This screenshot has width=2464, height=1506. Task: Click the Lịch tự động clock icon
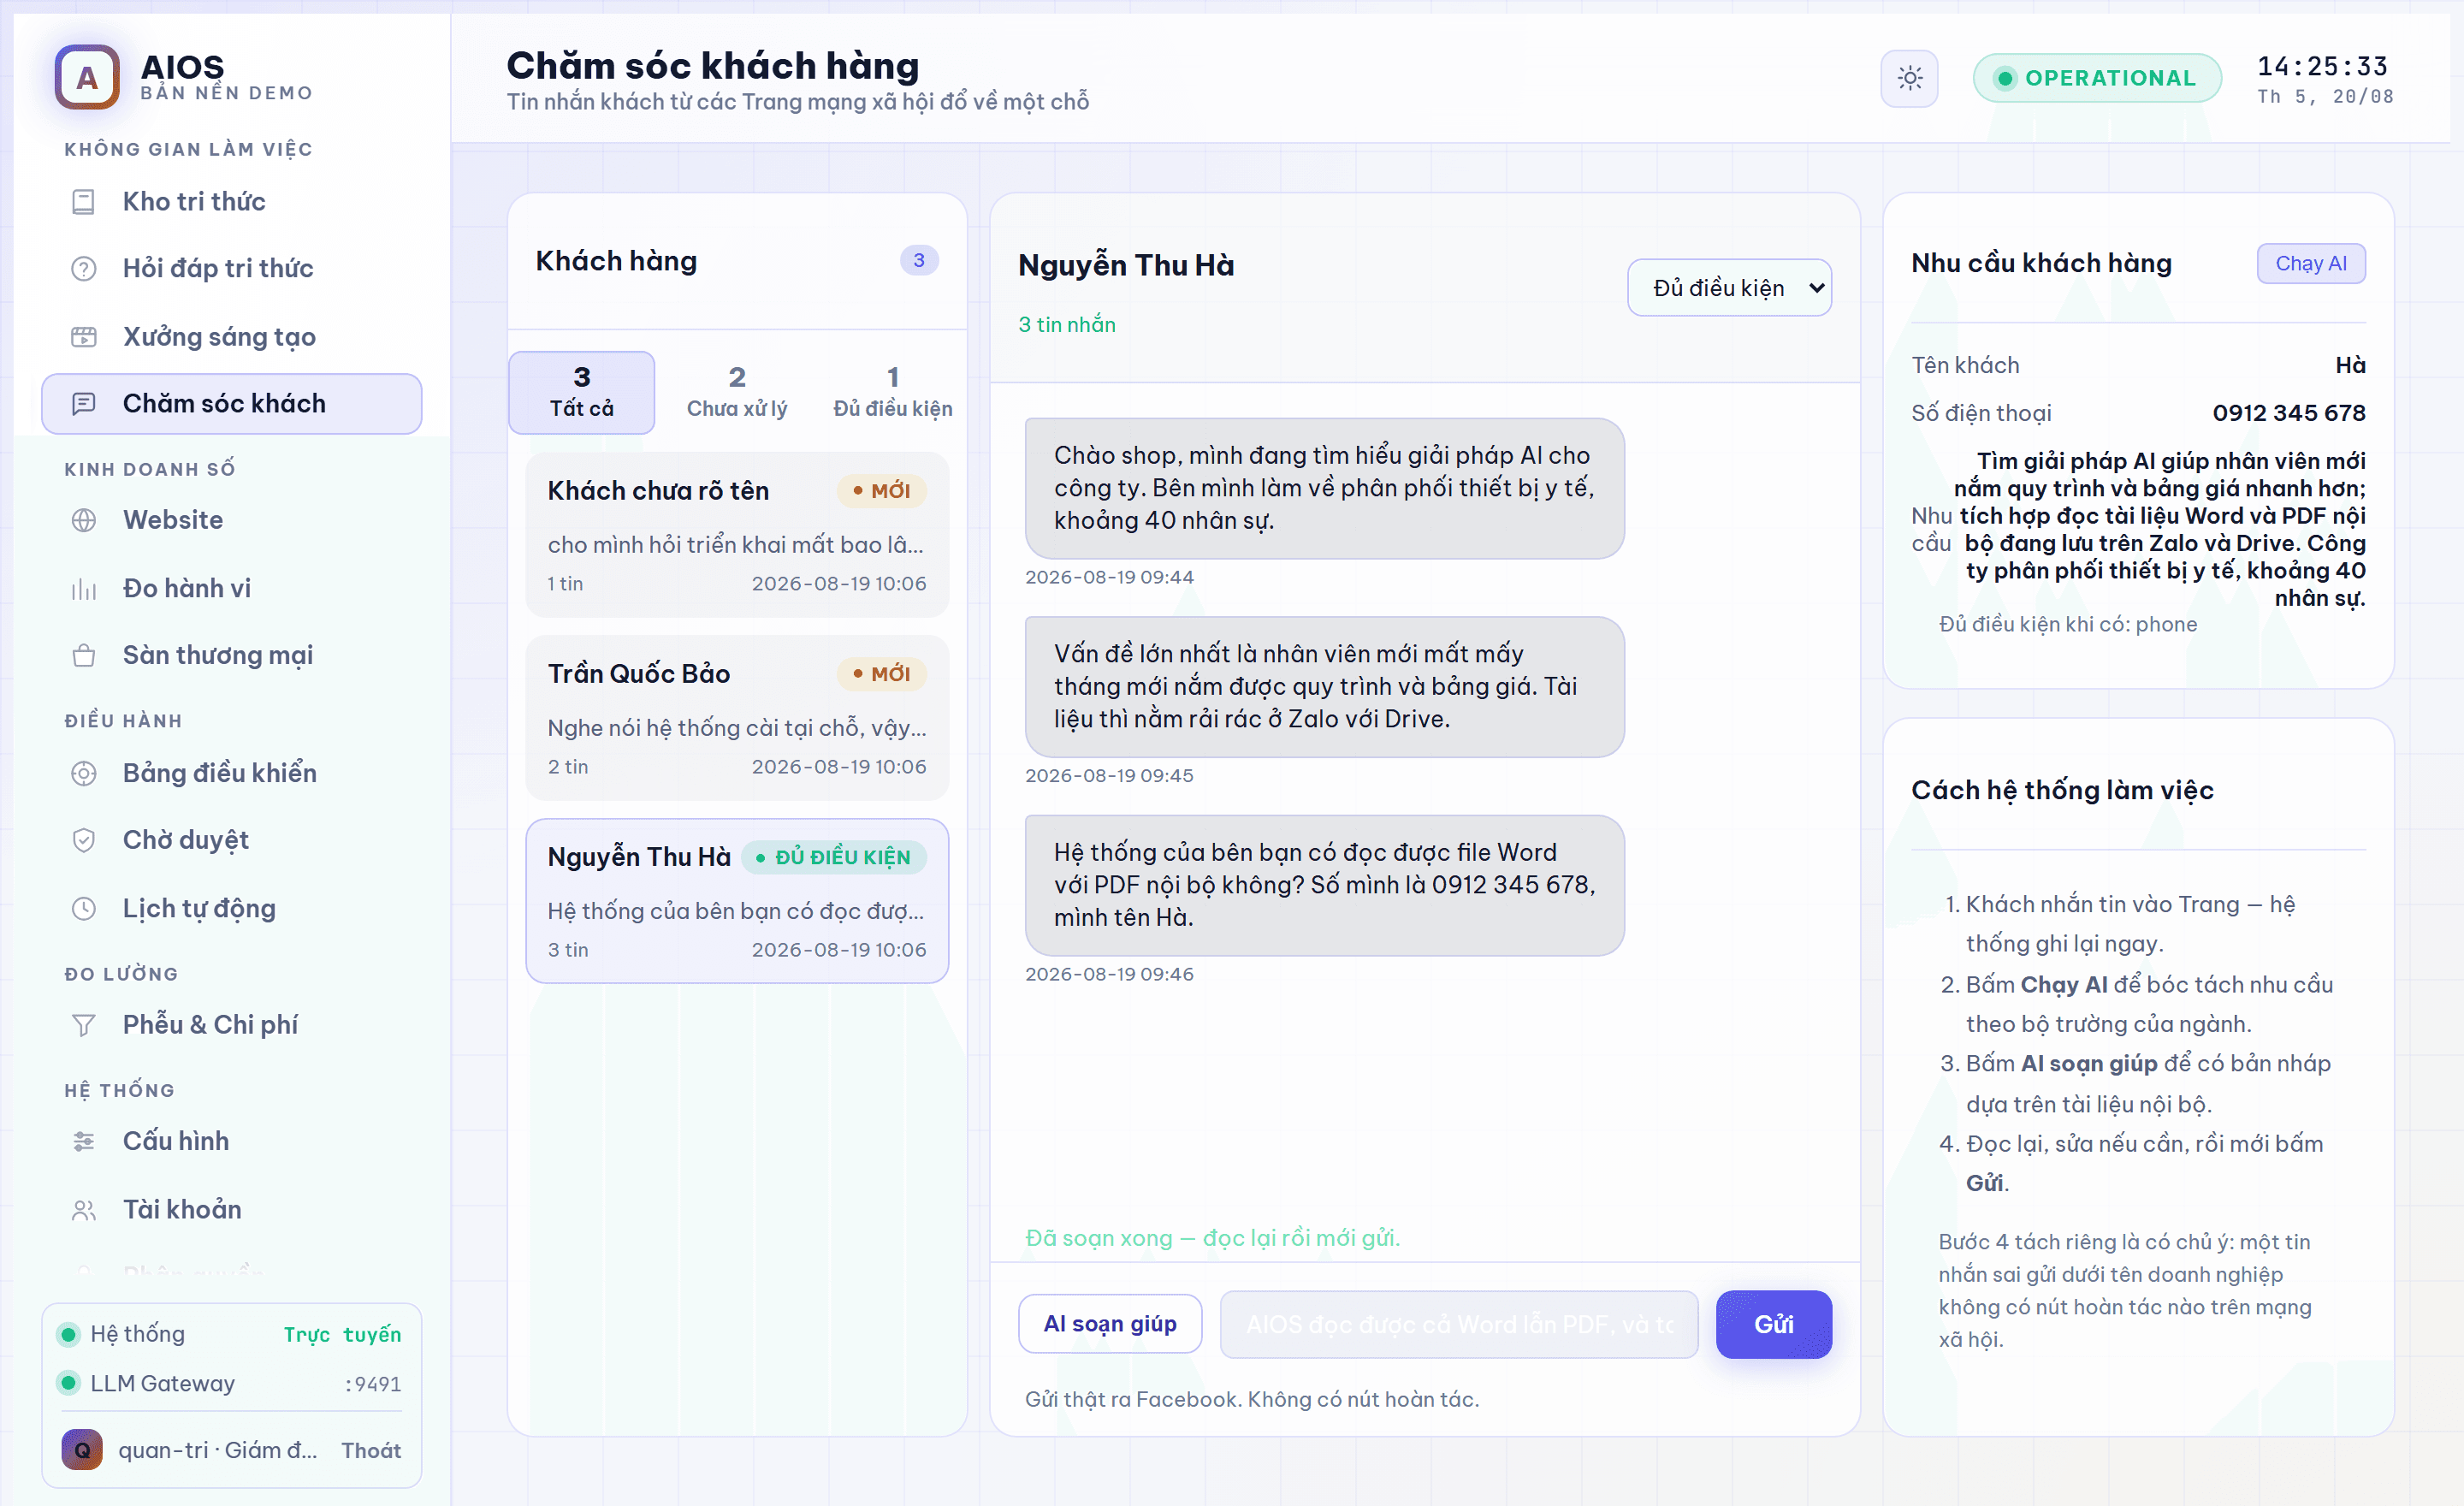click(84, 909)
